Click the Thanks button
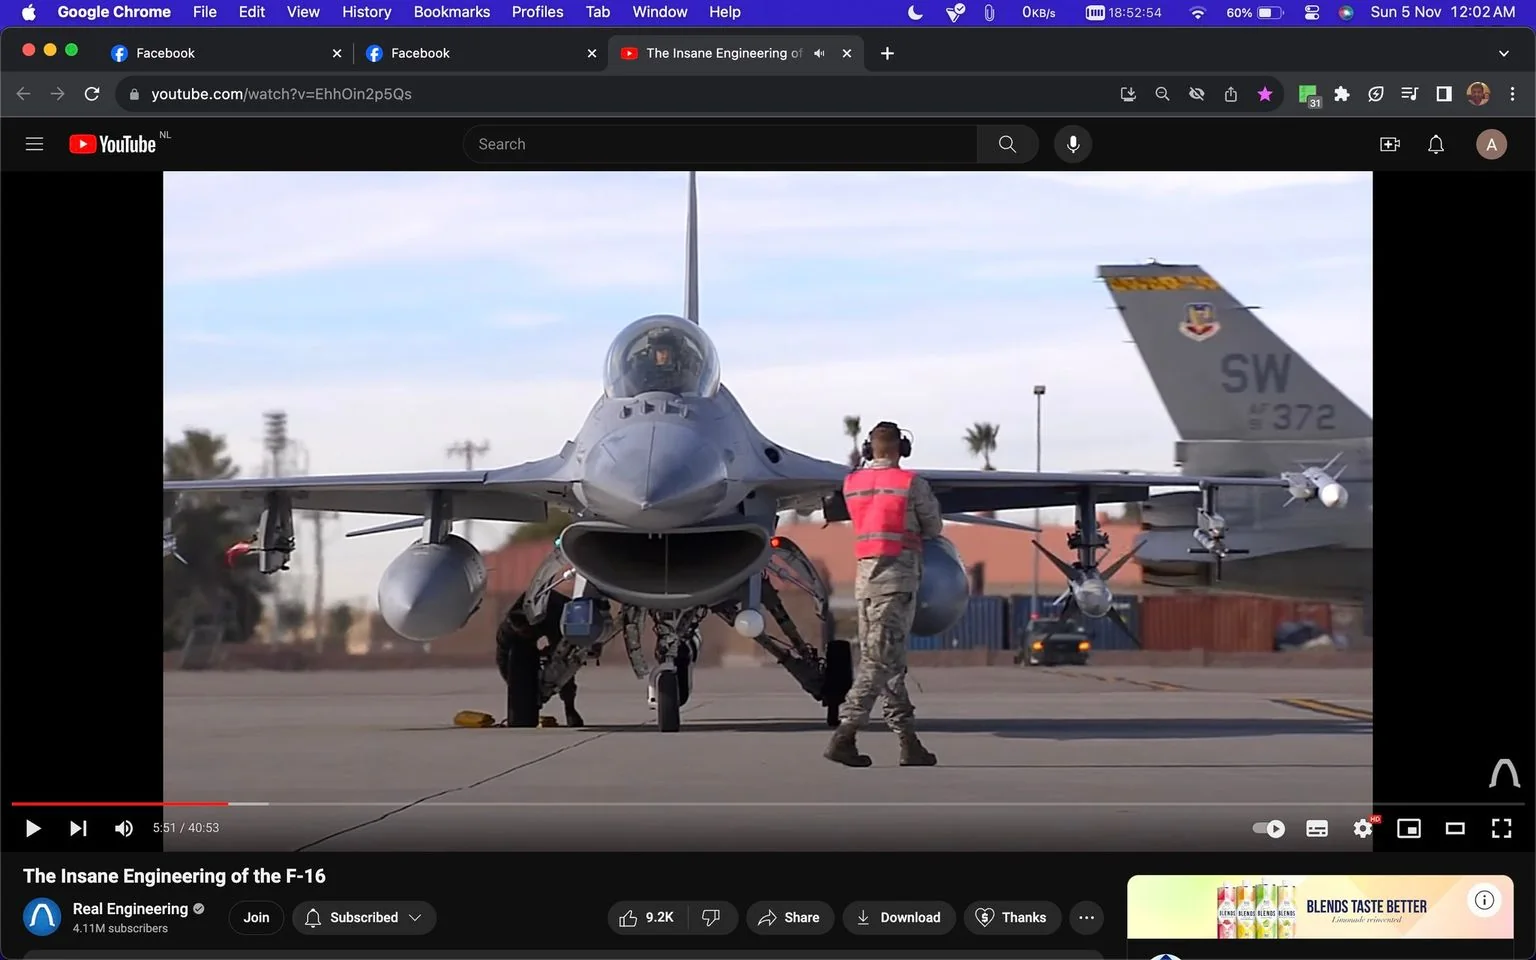 (x=1011, y=917)
